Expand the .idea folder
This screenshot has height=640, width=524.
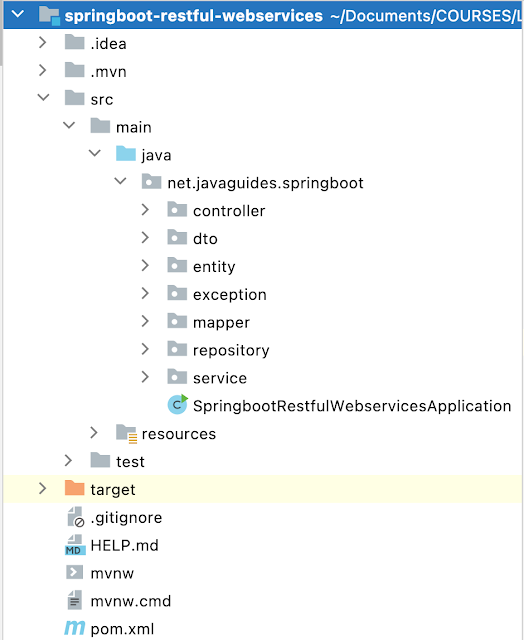click(x=42, y=42)
